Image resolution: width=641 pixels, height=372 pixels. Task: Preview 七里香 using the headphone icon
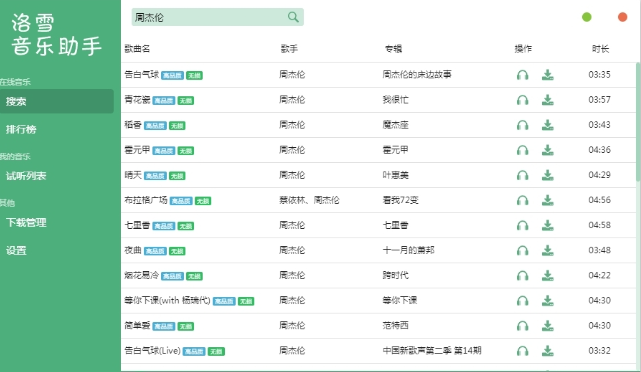(522, 225)
